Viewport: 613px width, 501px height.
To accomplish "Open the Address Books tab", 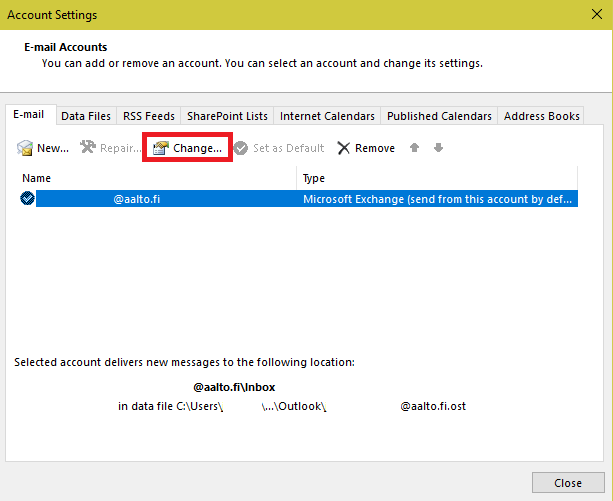I will tap(541, 116).
